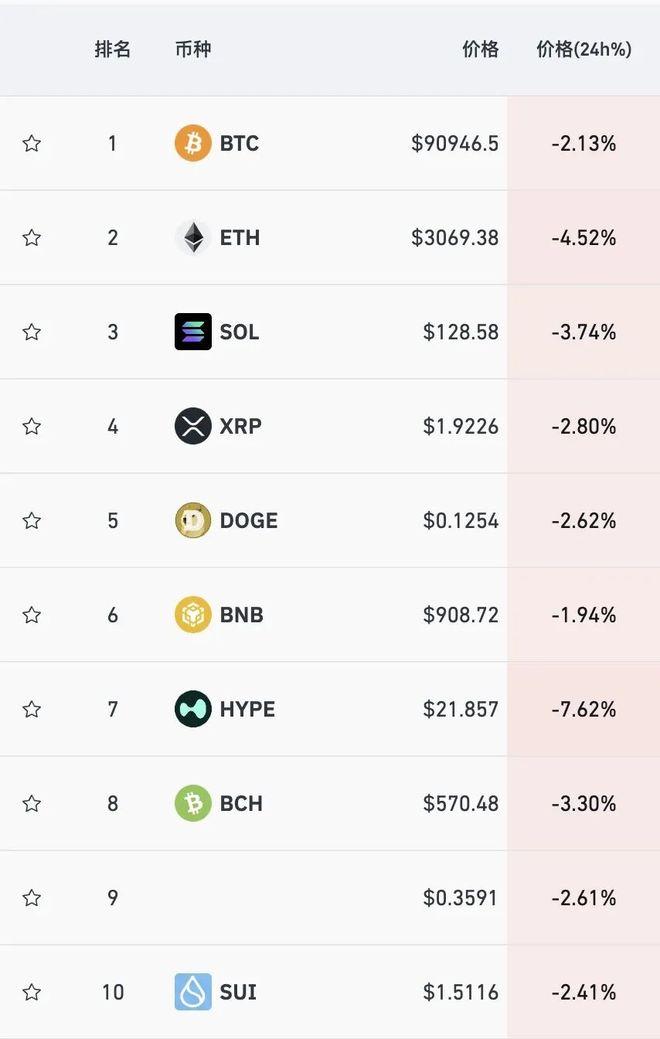Click the XRP coin logo icon

click(193, 426)
